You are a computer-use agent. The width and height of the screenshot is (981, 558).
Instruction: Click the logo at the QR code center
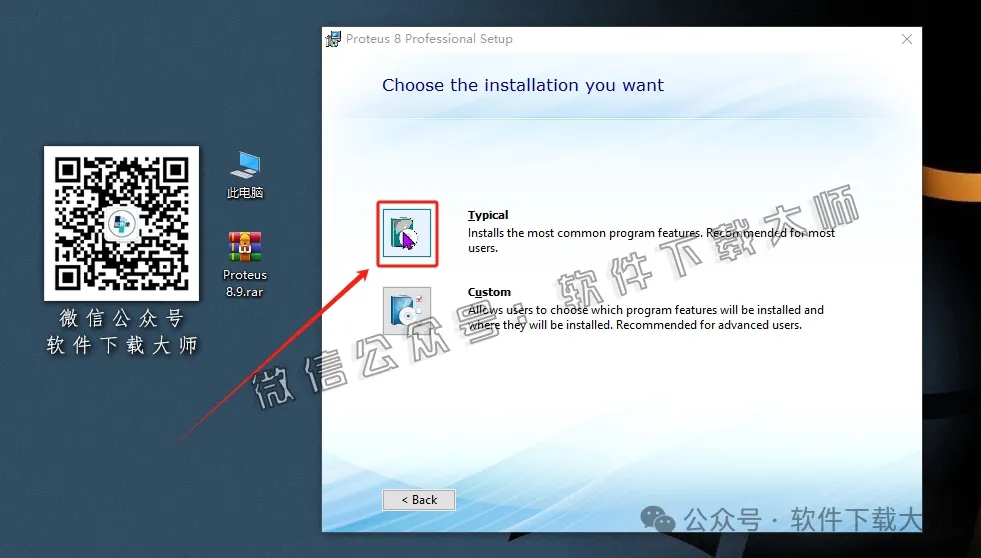click(x=121, y=224)
